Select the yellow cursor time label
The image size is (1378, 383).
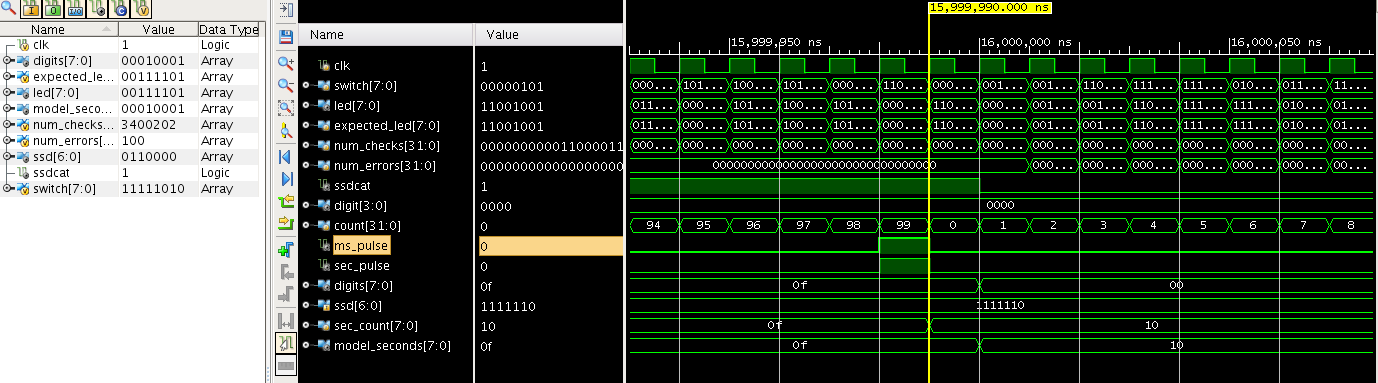point(990,7)
